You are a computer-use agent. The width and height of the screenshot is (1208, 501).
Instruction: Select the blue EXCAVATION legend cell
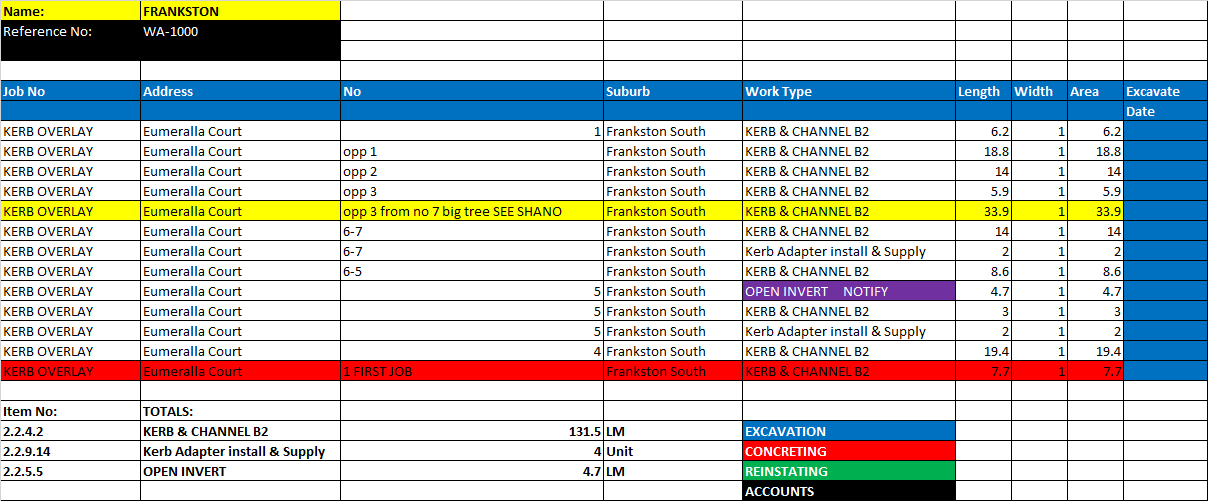tap(848, 431)
